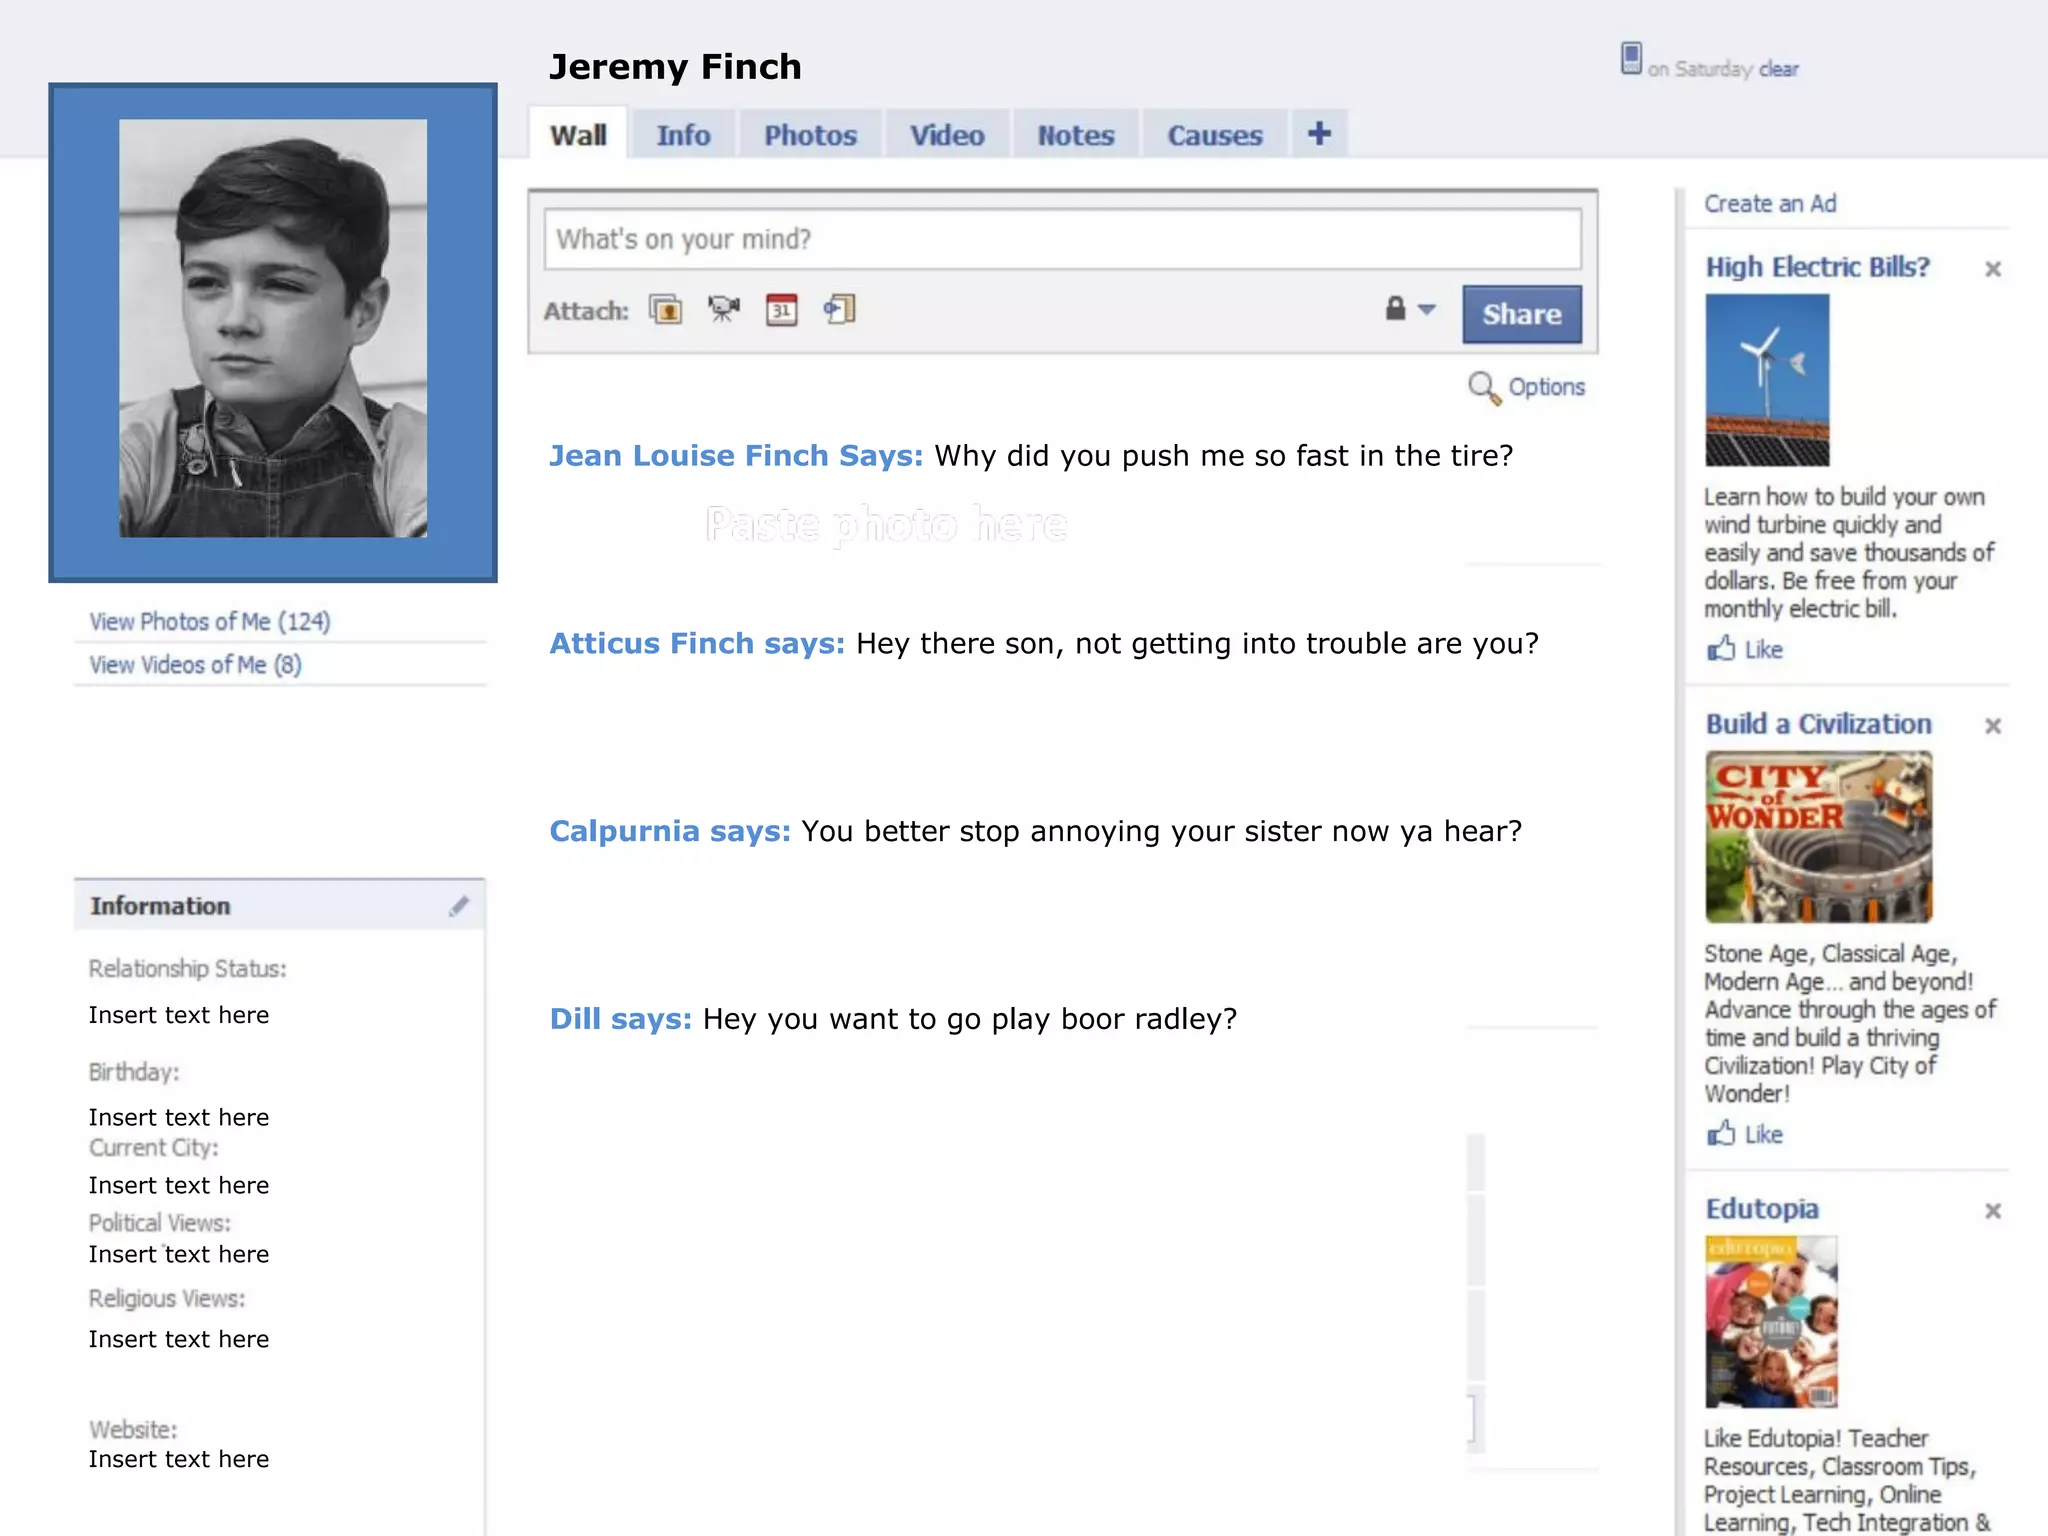2048x1536 pixels.
Task: Click the mobile phone status icon
Action: click(1631, 59)
